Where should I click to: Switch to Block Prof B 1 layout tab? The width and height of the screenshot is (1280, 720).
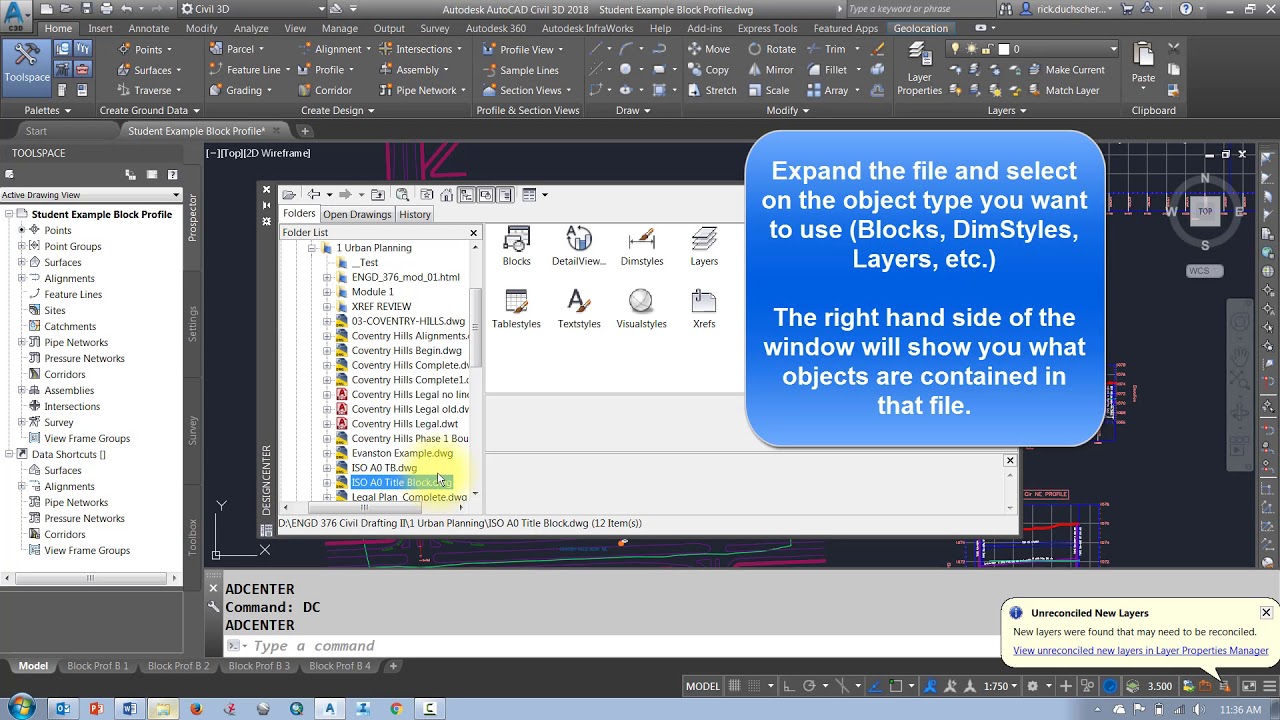click(x=97, y=666)
